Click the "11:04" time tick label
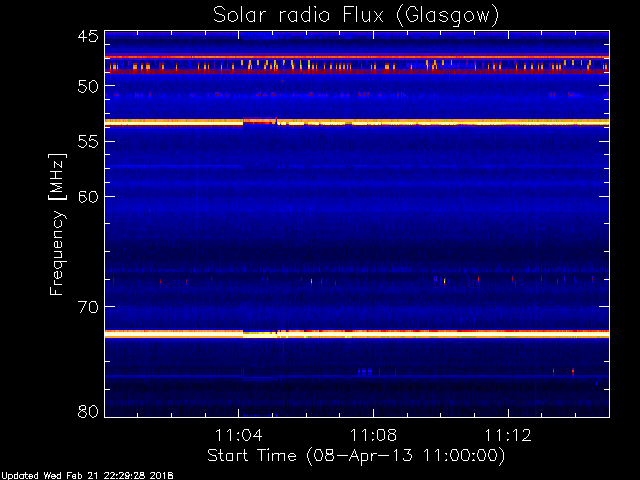Screen dimensions: 640x480 (x=239, y=435)
